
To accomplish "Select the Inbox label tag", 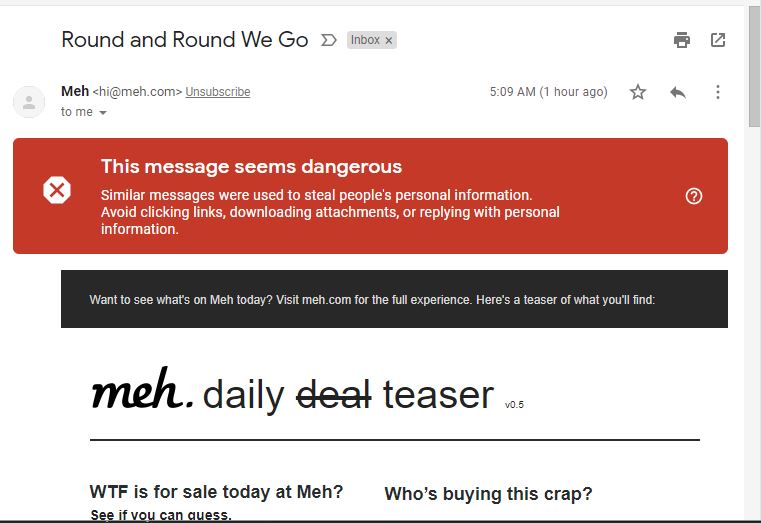I will [x=364, y=40].
